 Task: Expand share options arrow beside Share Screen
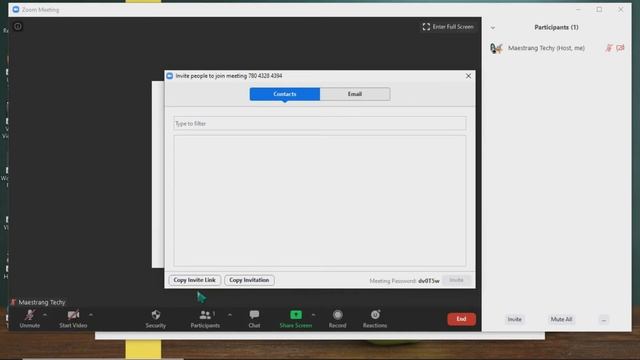(x=313, y=315)
